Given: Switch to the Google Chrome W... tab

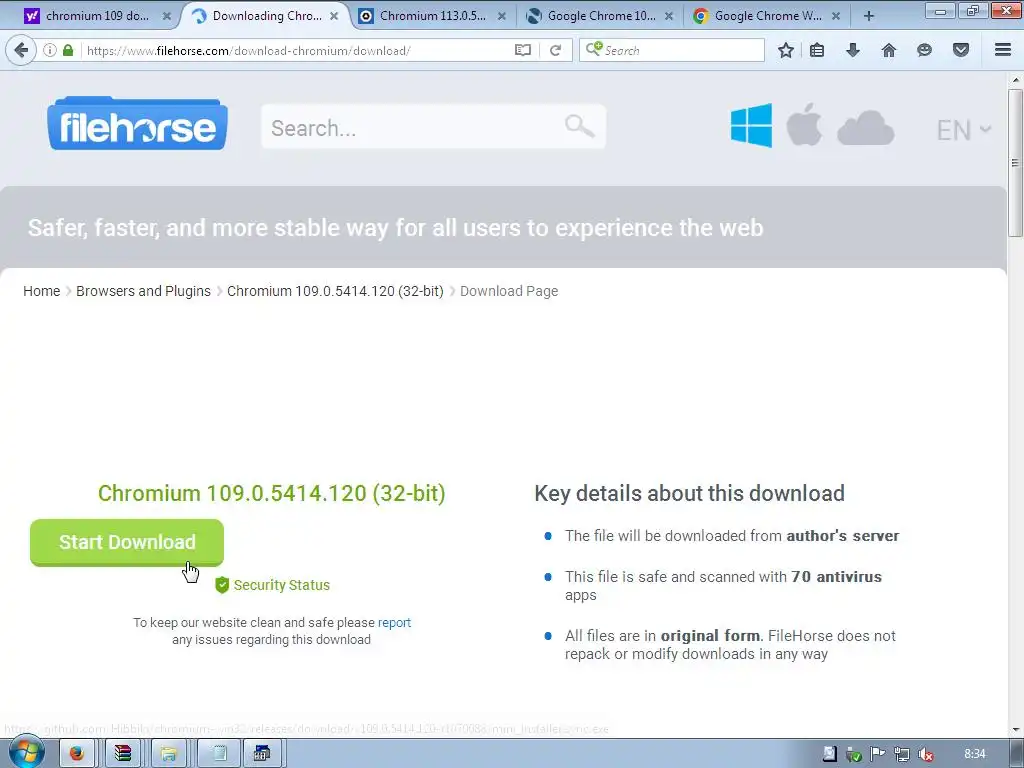Looking at the screenshot, I should pos(767,16).
